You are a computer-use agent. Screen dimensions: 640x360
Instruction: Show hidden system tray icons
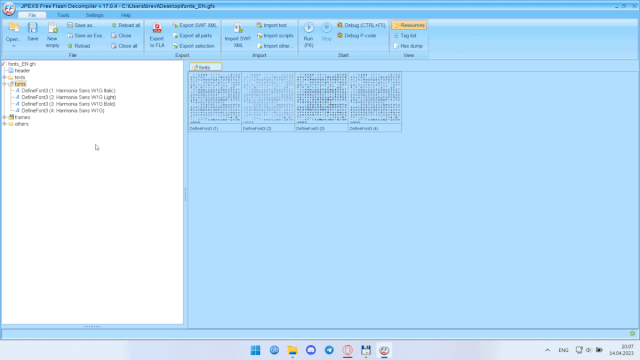click(547, 350)
